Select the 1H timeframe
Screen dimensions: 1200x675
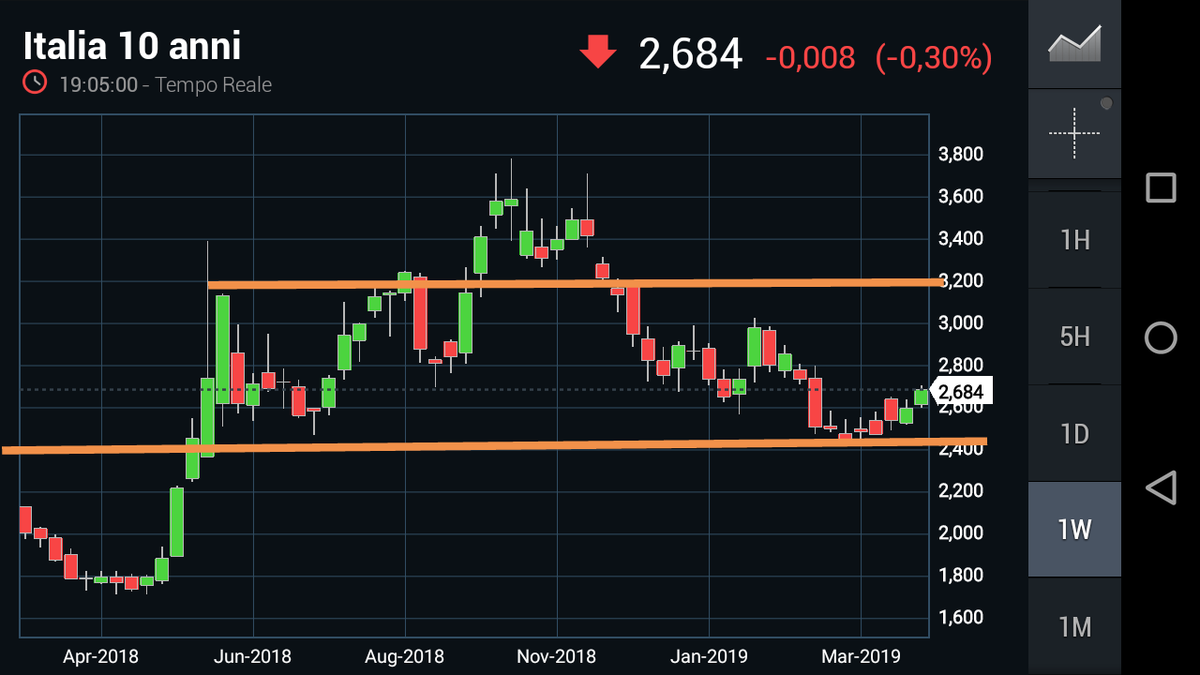pos(1074,239)
